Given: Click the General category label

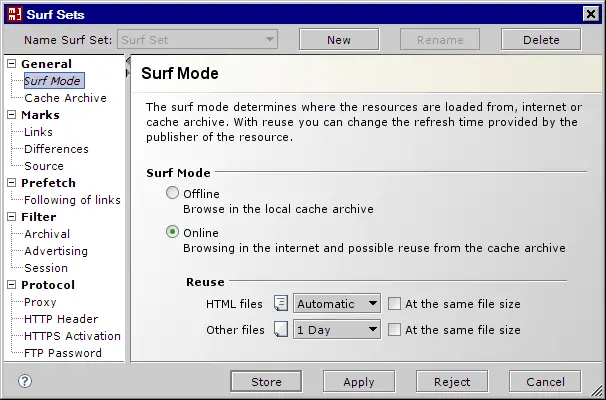Looking at the screenshot, I should tap(46, 63).
